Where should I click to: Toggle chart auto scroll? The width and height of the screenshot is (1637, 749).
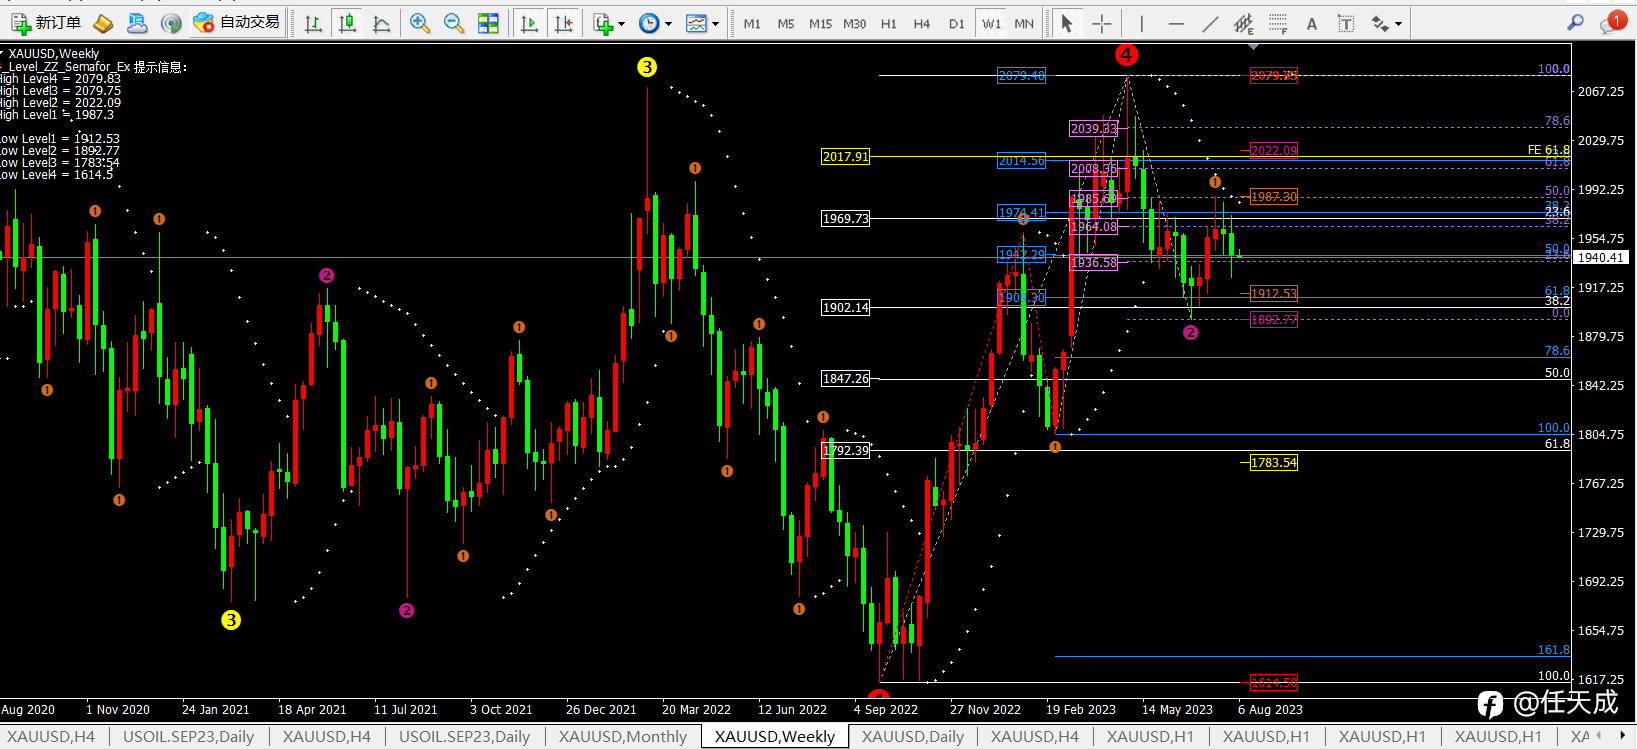pos(530,23)
